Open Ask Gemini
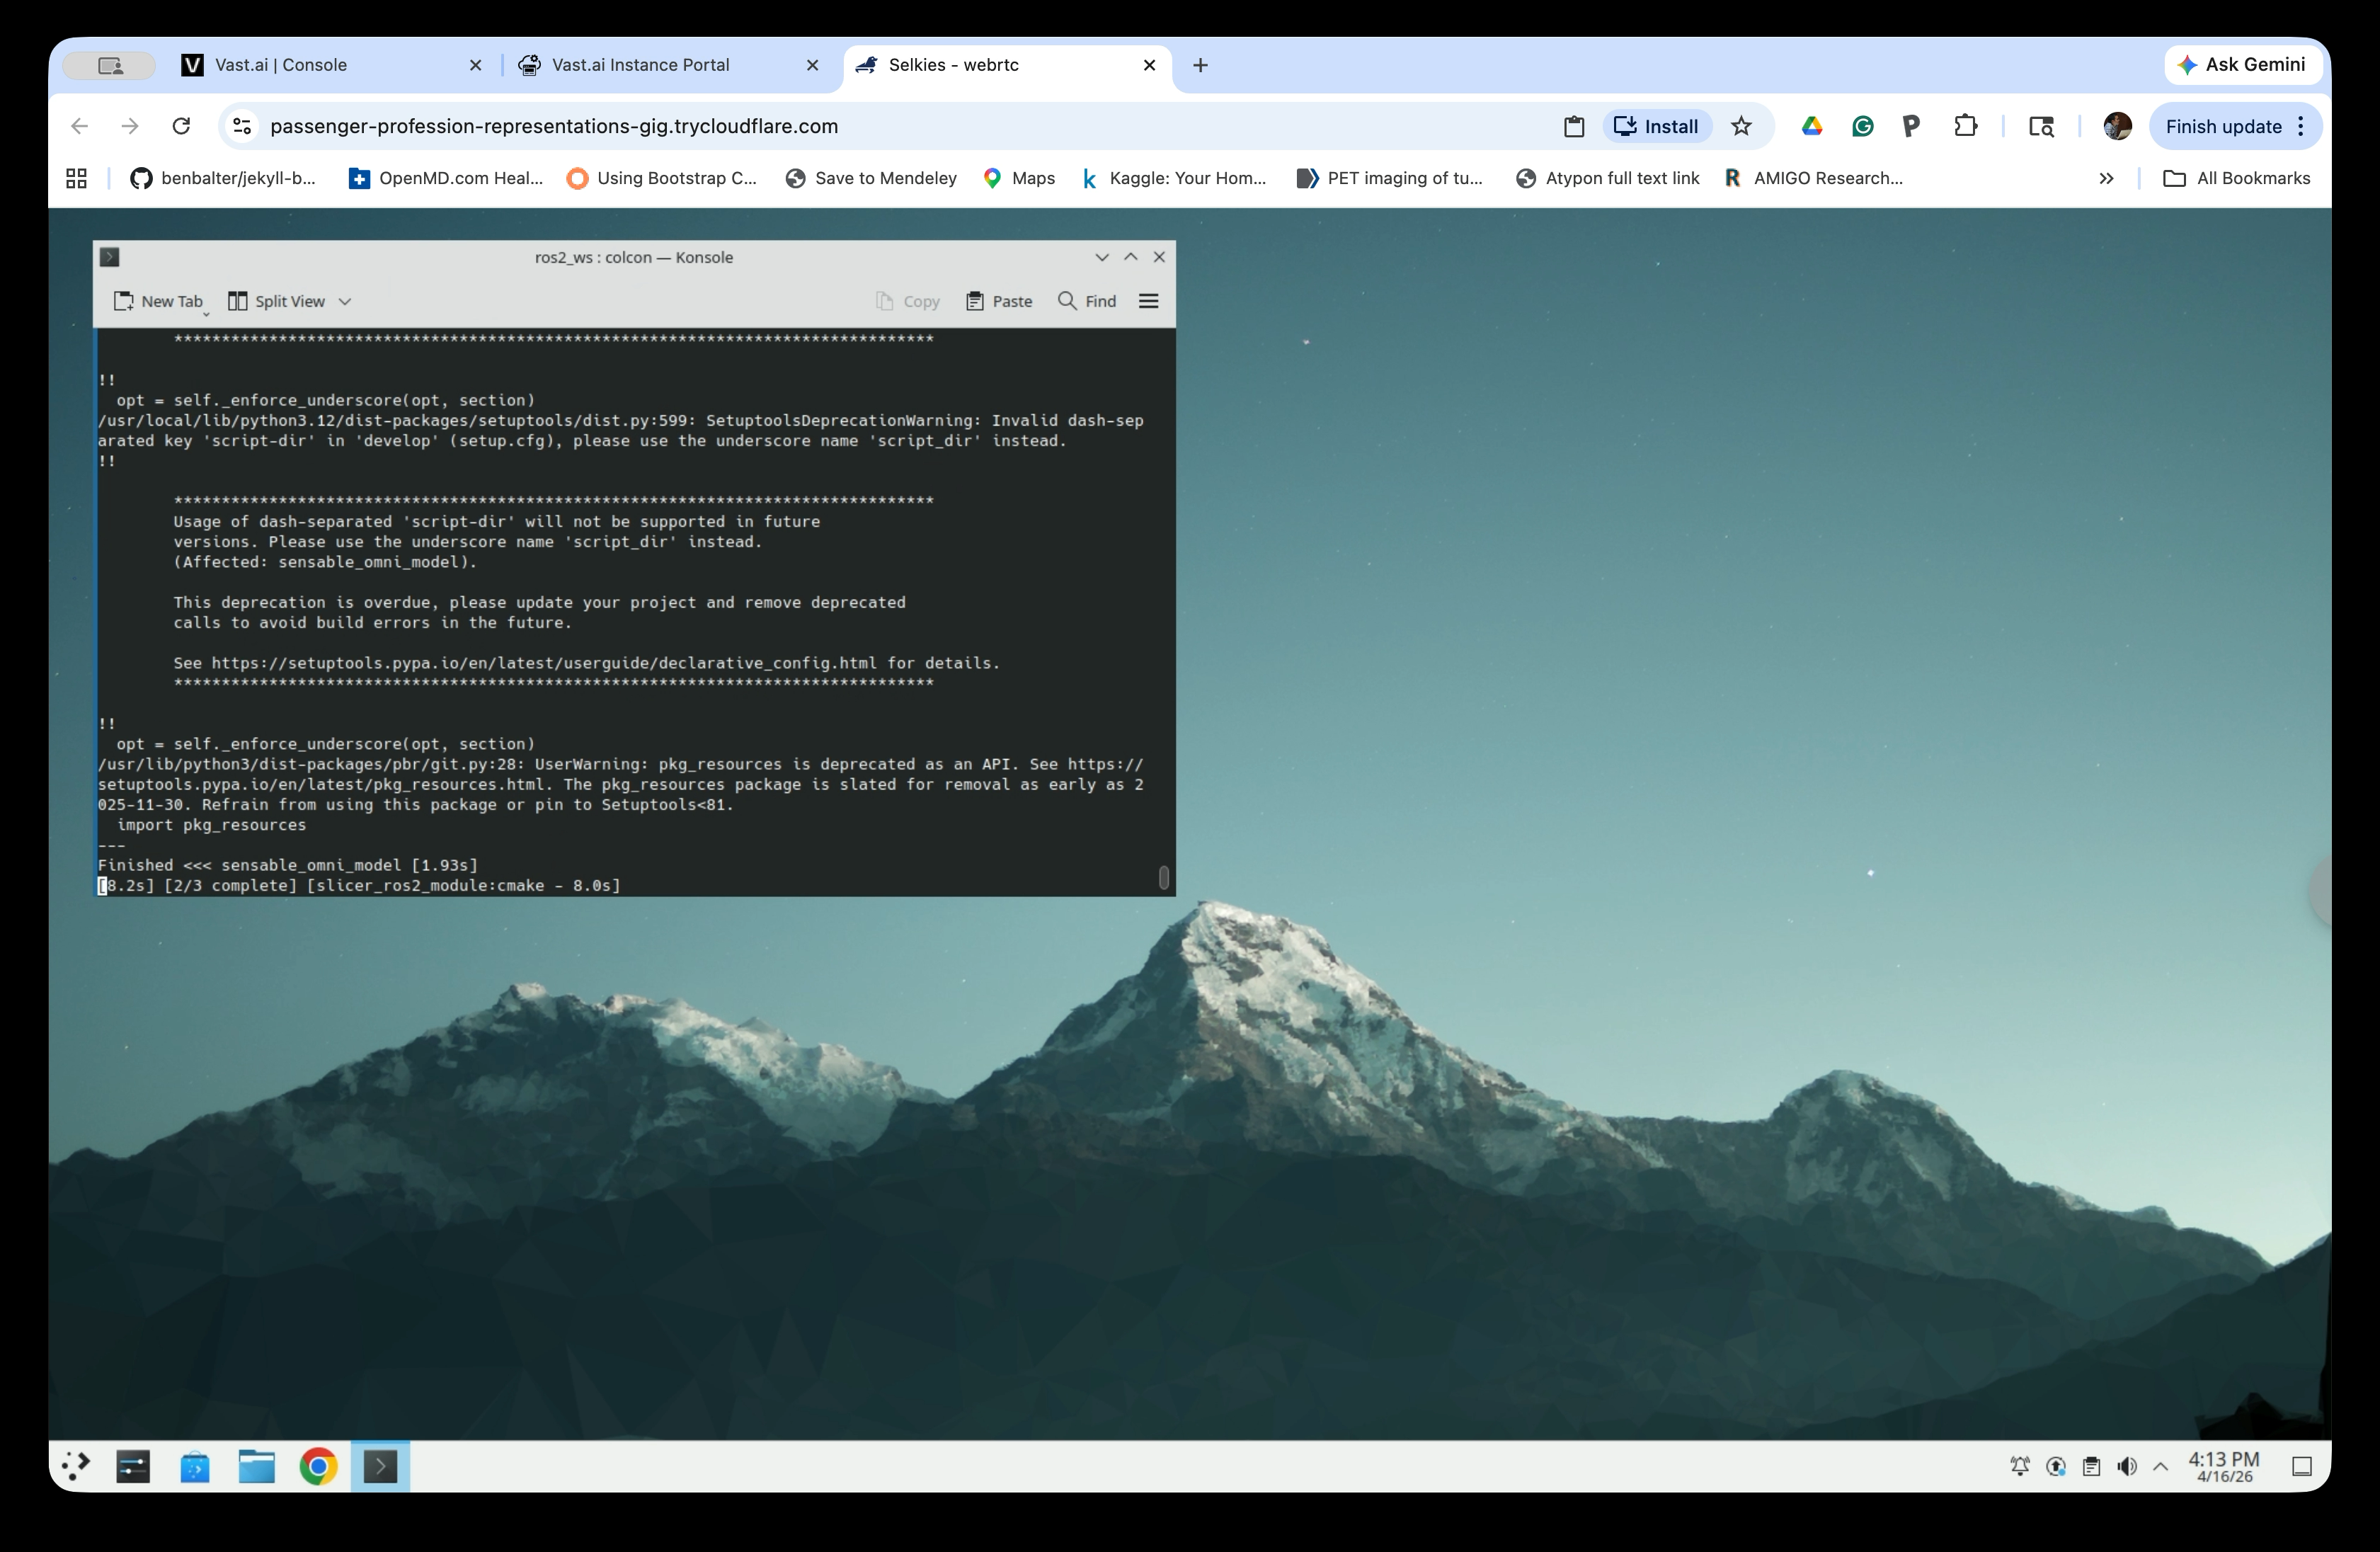 click(2242, 64)
